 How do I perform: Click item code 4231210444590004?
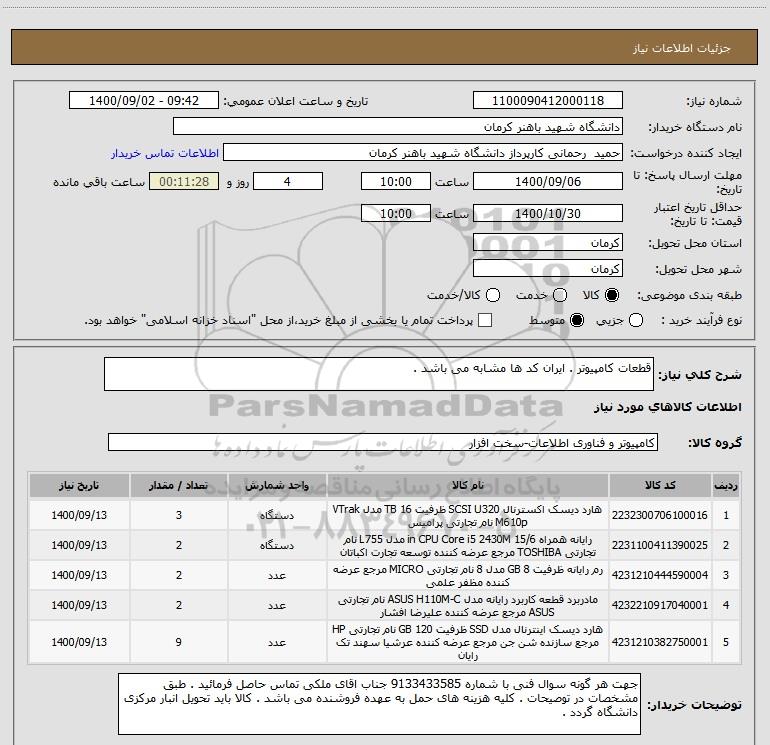[660, 575]
